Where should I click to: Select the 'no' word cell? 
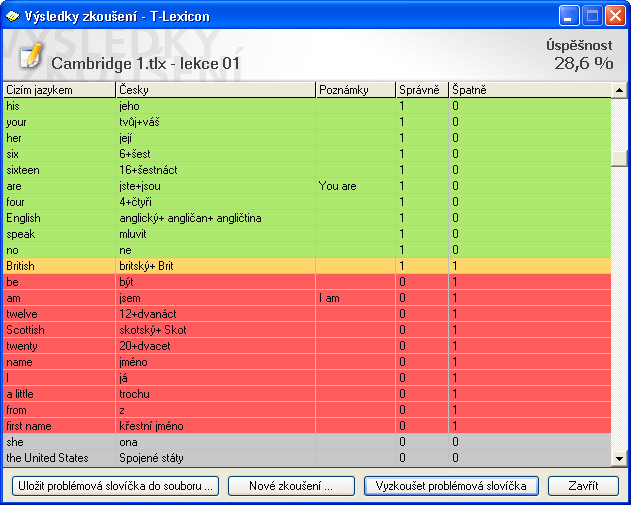tap(60, 250)
